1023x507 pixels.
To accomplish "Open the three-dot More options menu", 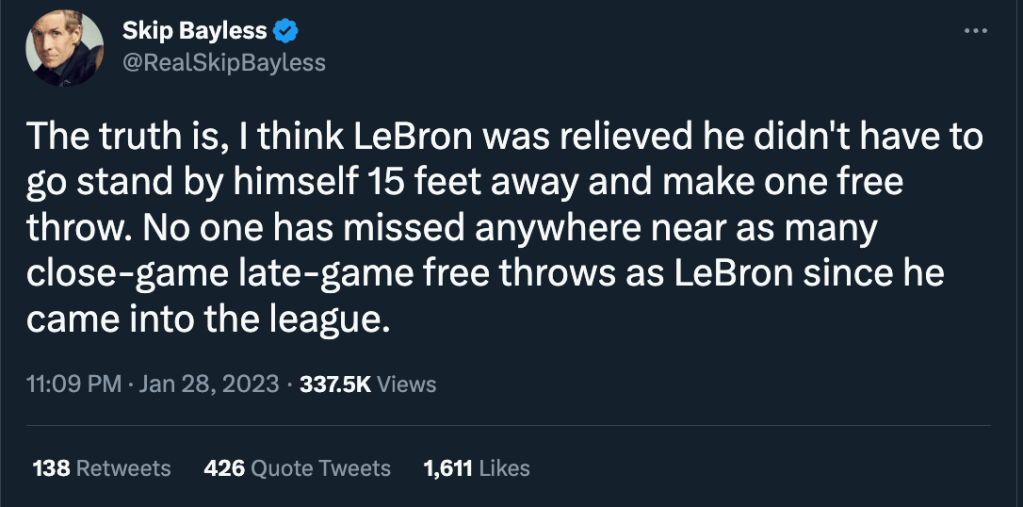I will 974,31.
